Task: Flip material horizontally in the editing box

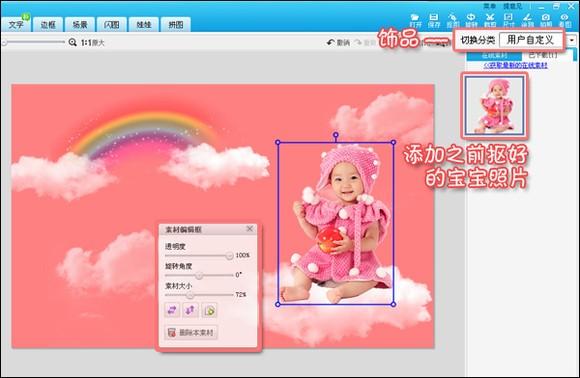Action: (172, 310)
